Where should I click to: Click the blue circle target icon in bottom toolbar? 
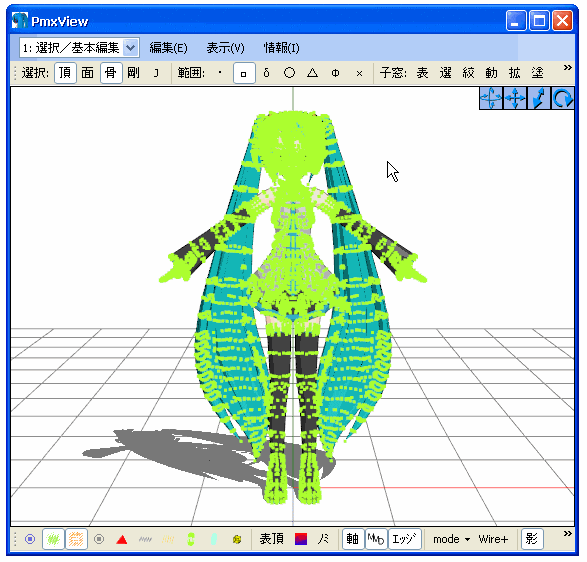click(30, 539)
